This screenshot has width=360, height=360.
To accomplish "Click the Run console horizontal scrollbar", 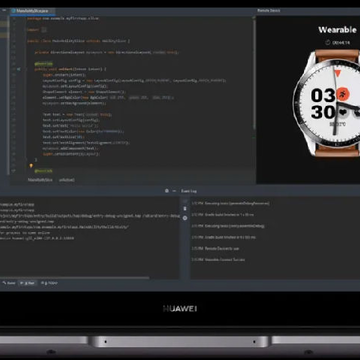I will point(75,278).
